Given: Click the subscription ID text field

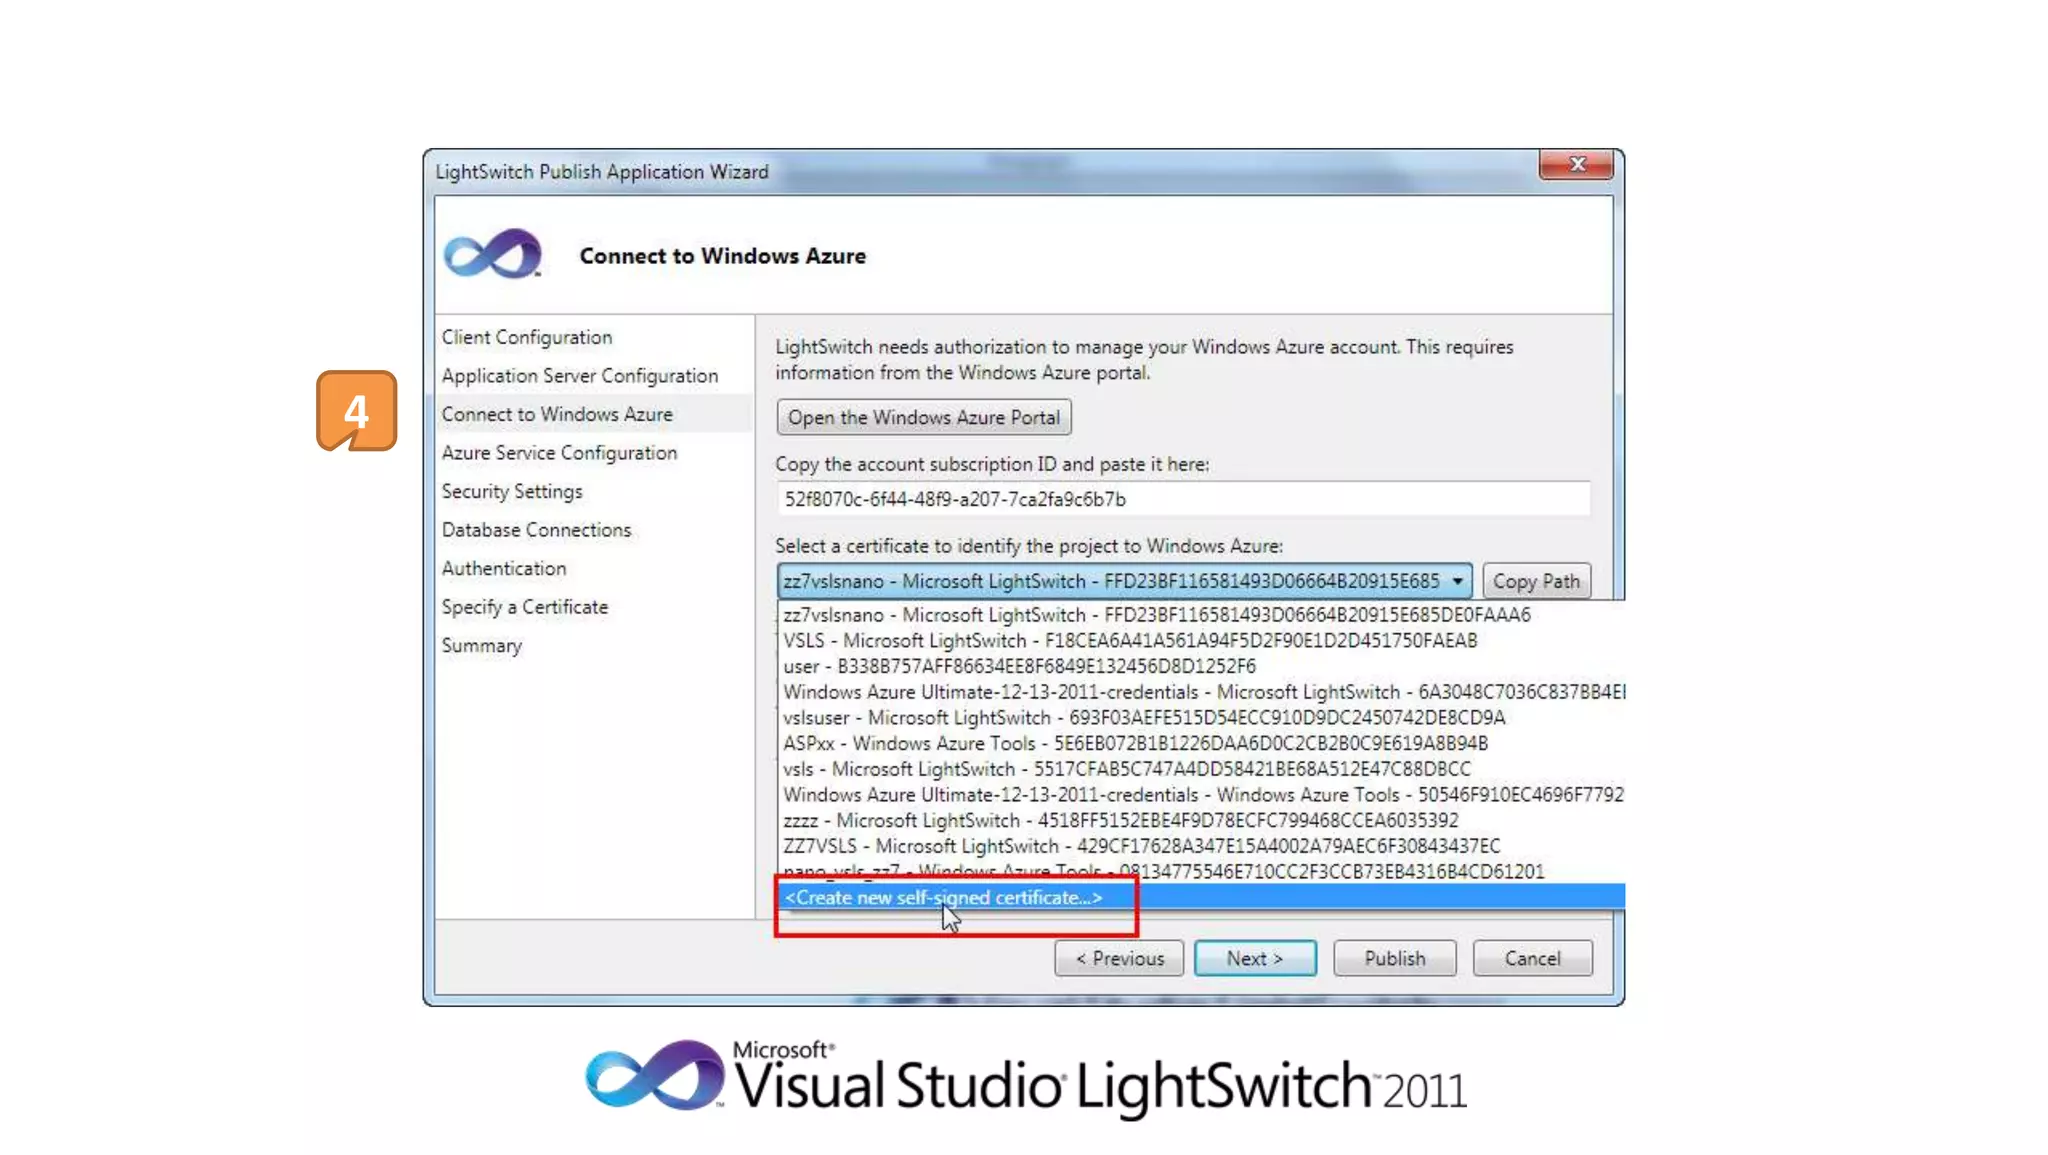Looking at the screenshot, I should 1182,499.
